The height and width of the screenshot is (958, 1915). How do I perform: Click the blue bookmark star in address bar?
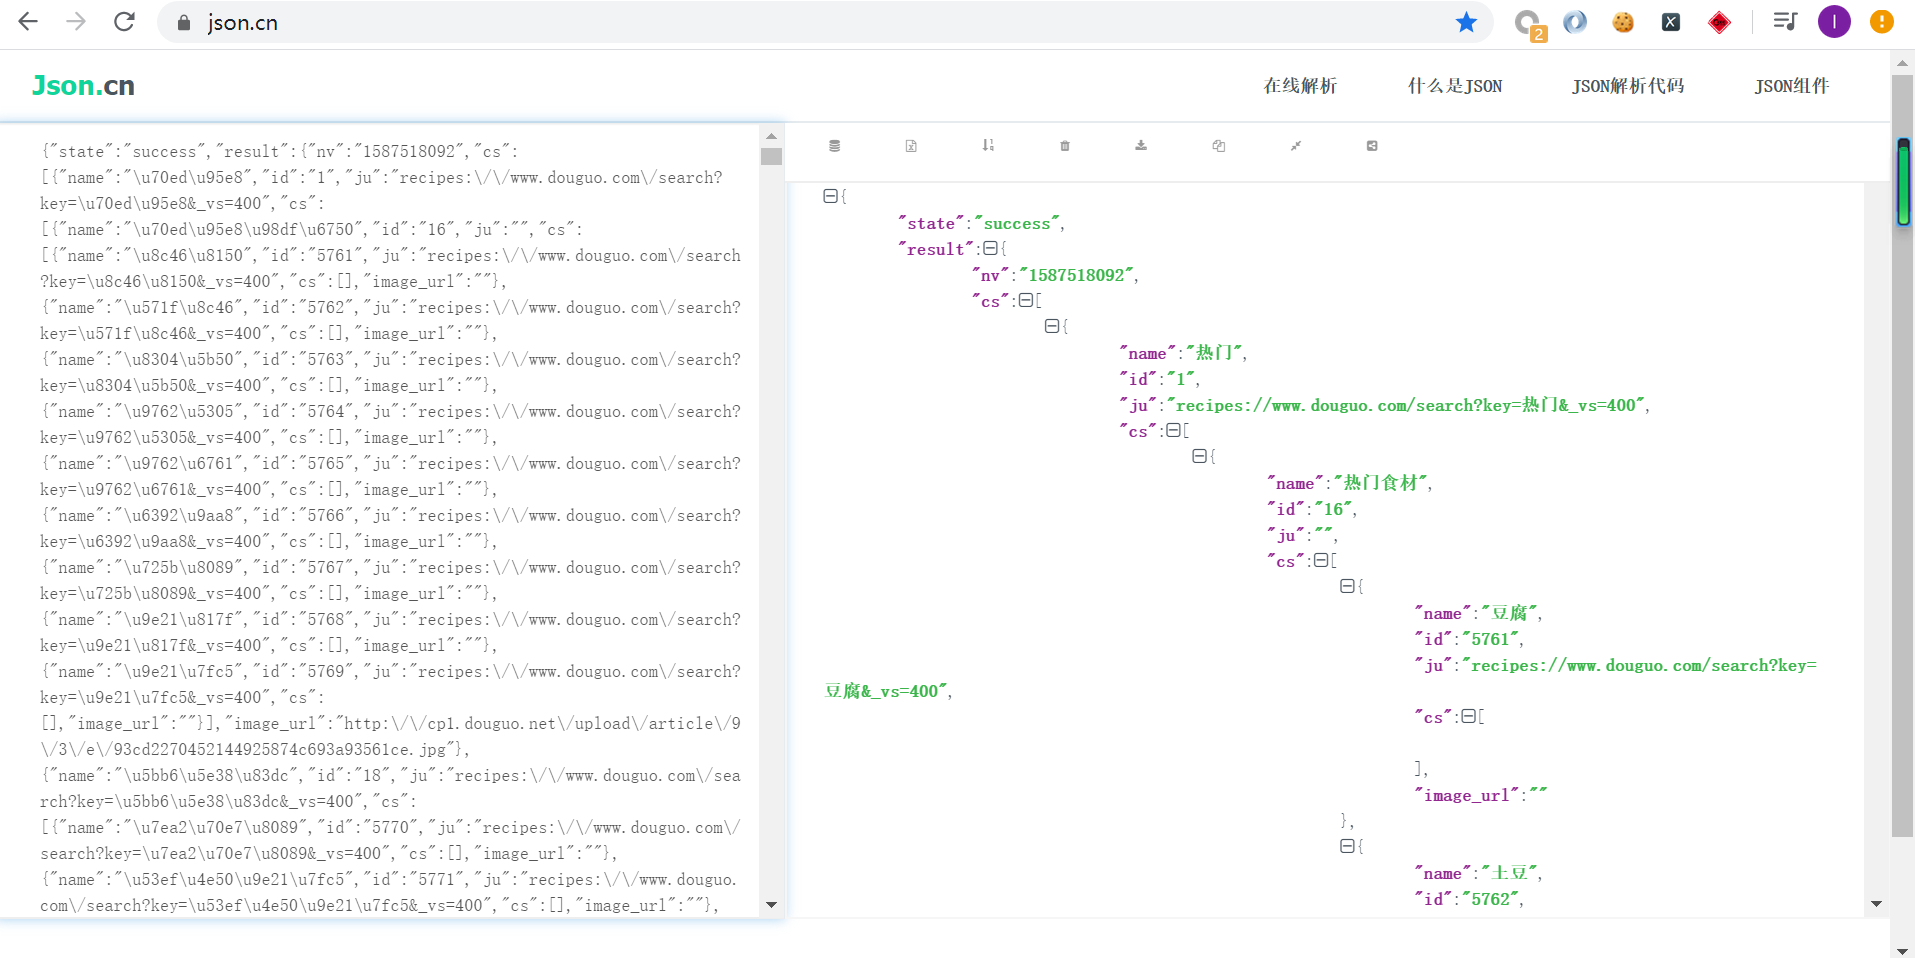click(x=1466, y=22)
